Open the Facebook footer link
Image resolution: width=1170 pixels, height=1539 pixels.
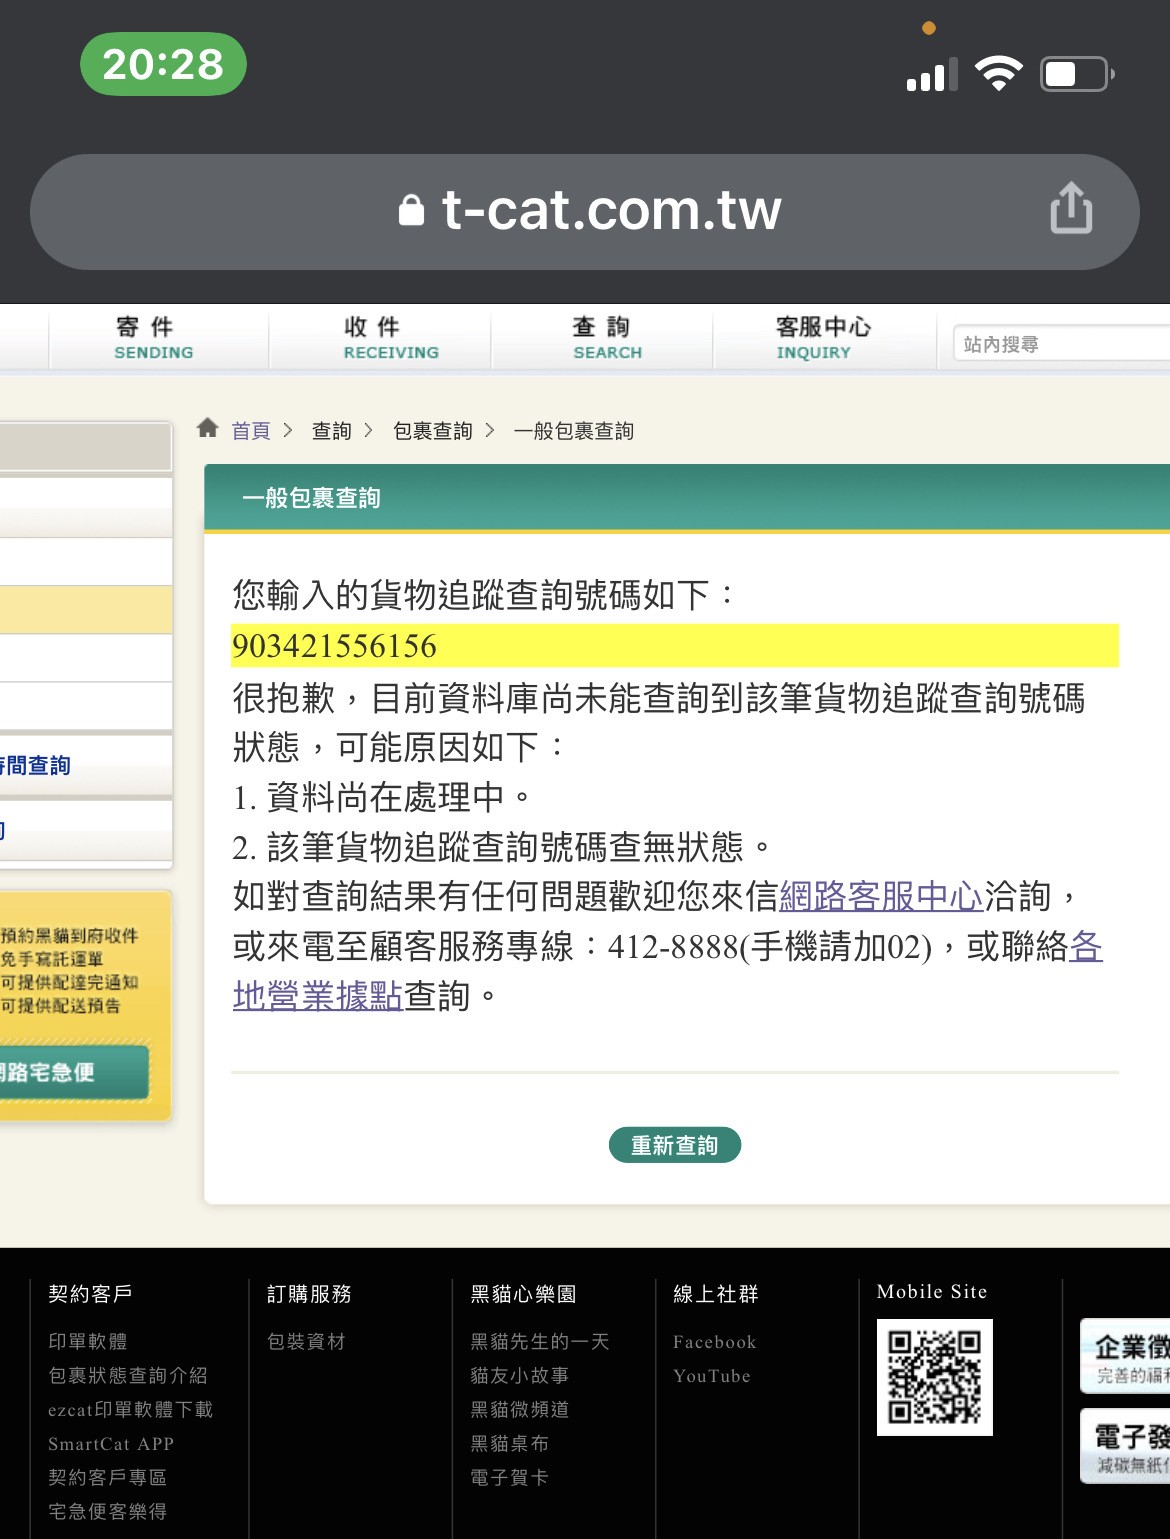pos(715,1342)
